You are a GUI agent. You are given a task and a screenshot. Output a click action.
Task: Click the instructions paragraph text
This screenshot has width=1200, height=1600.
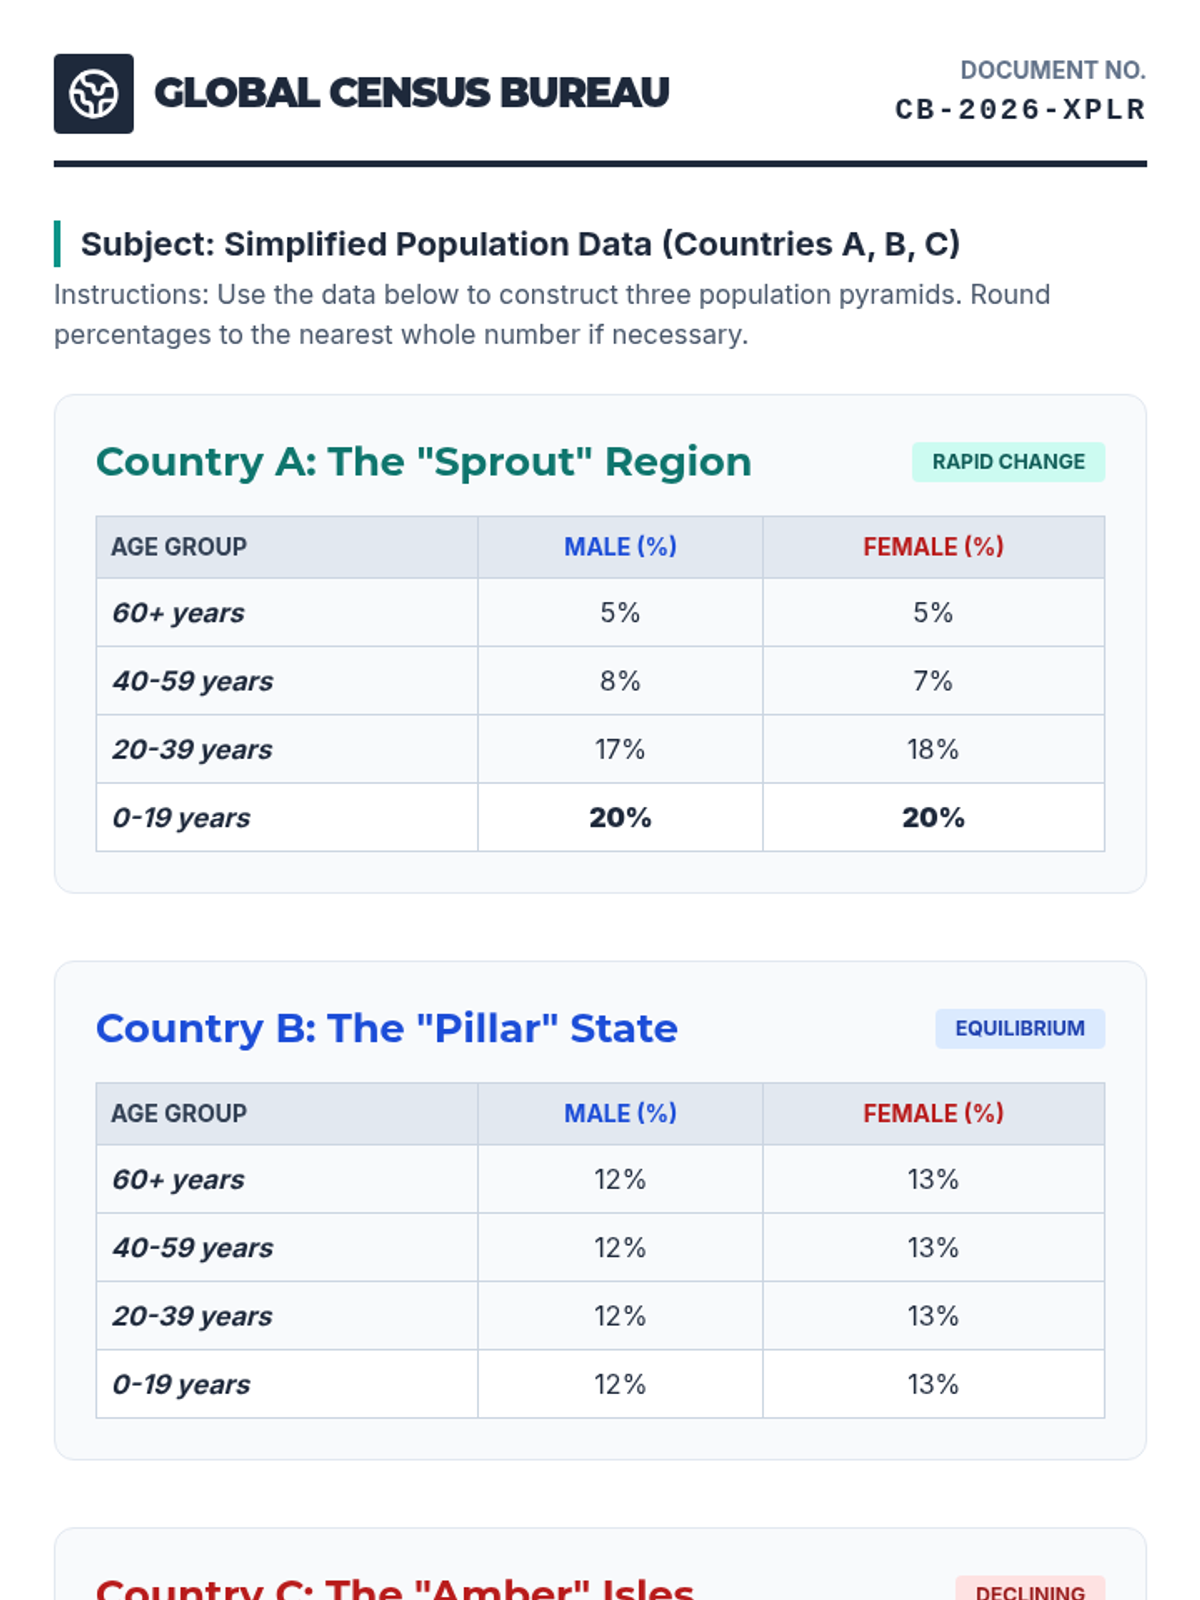click(550, 314)
